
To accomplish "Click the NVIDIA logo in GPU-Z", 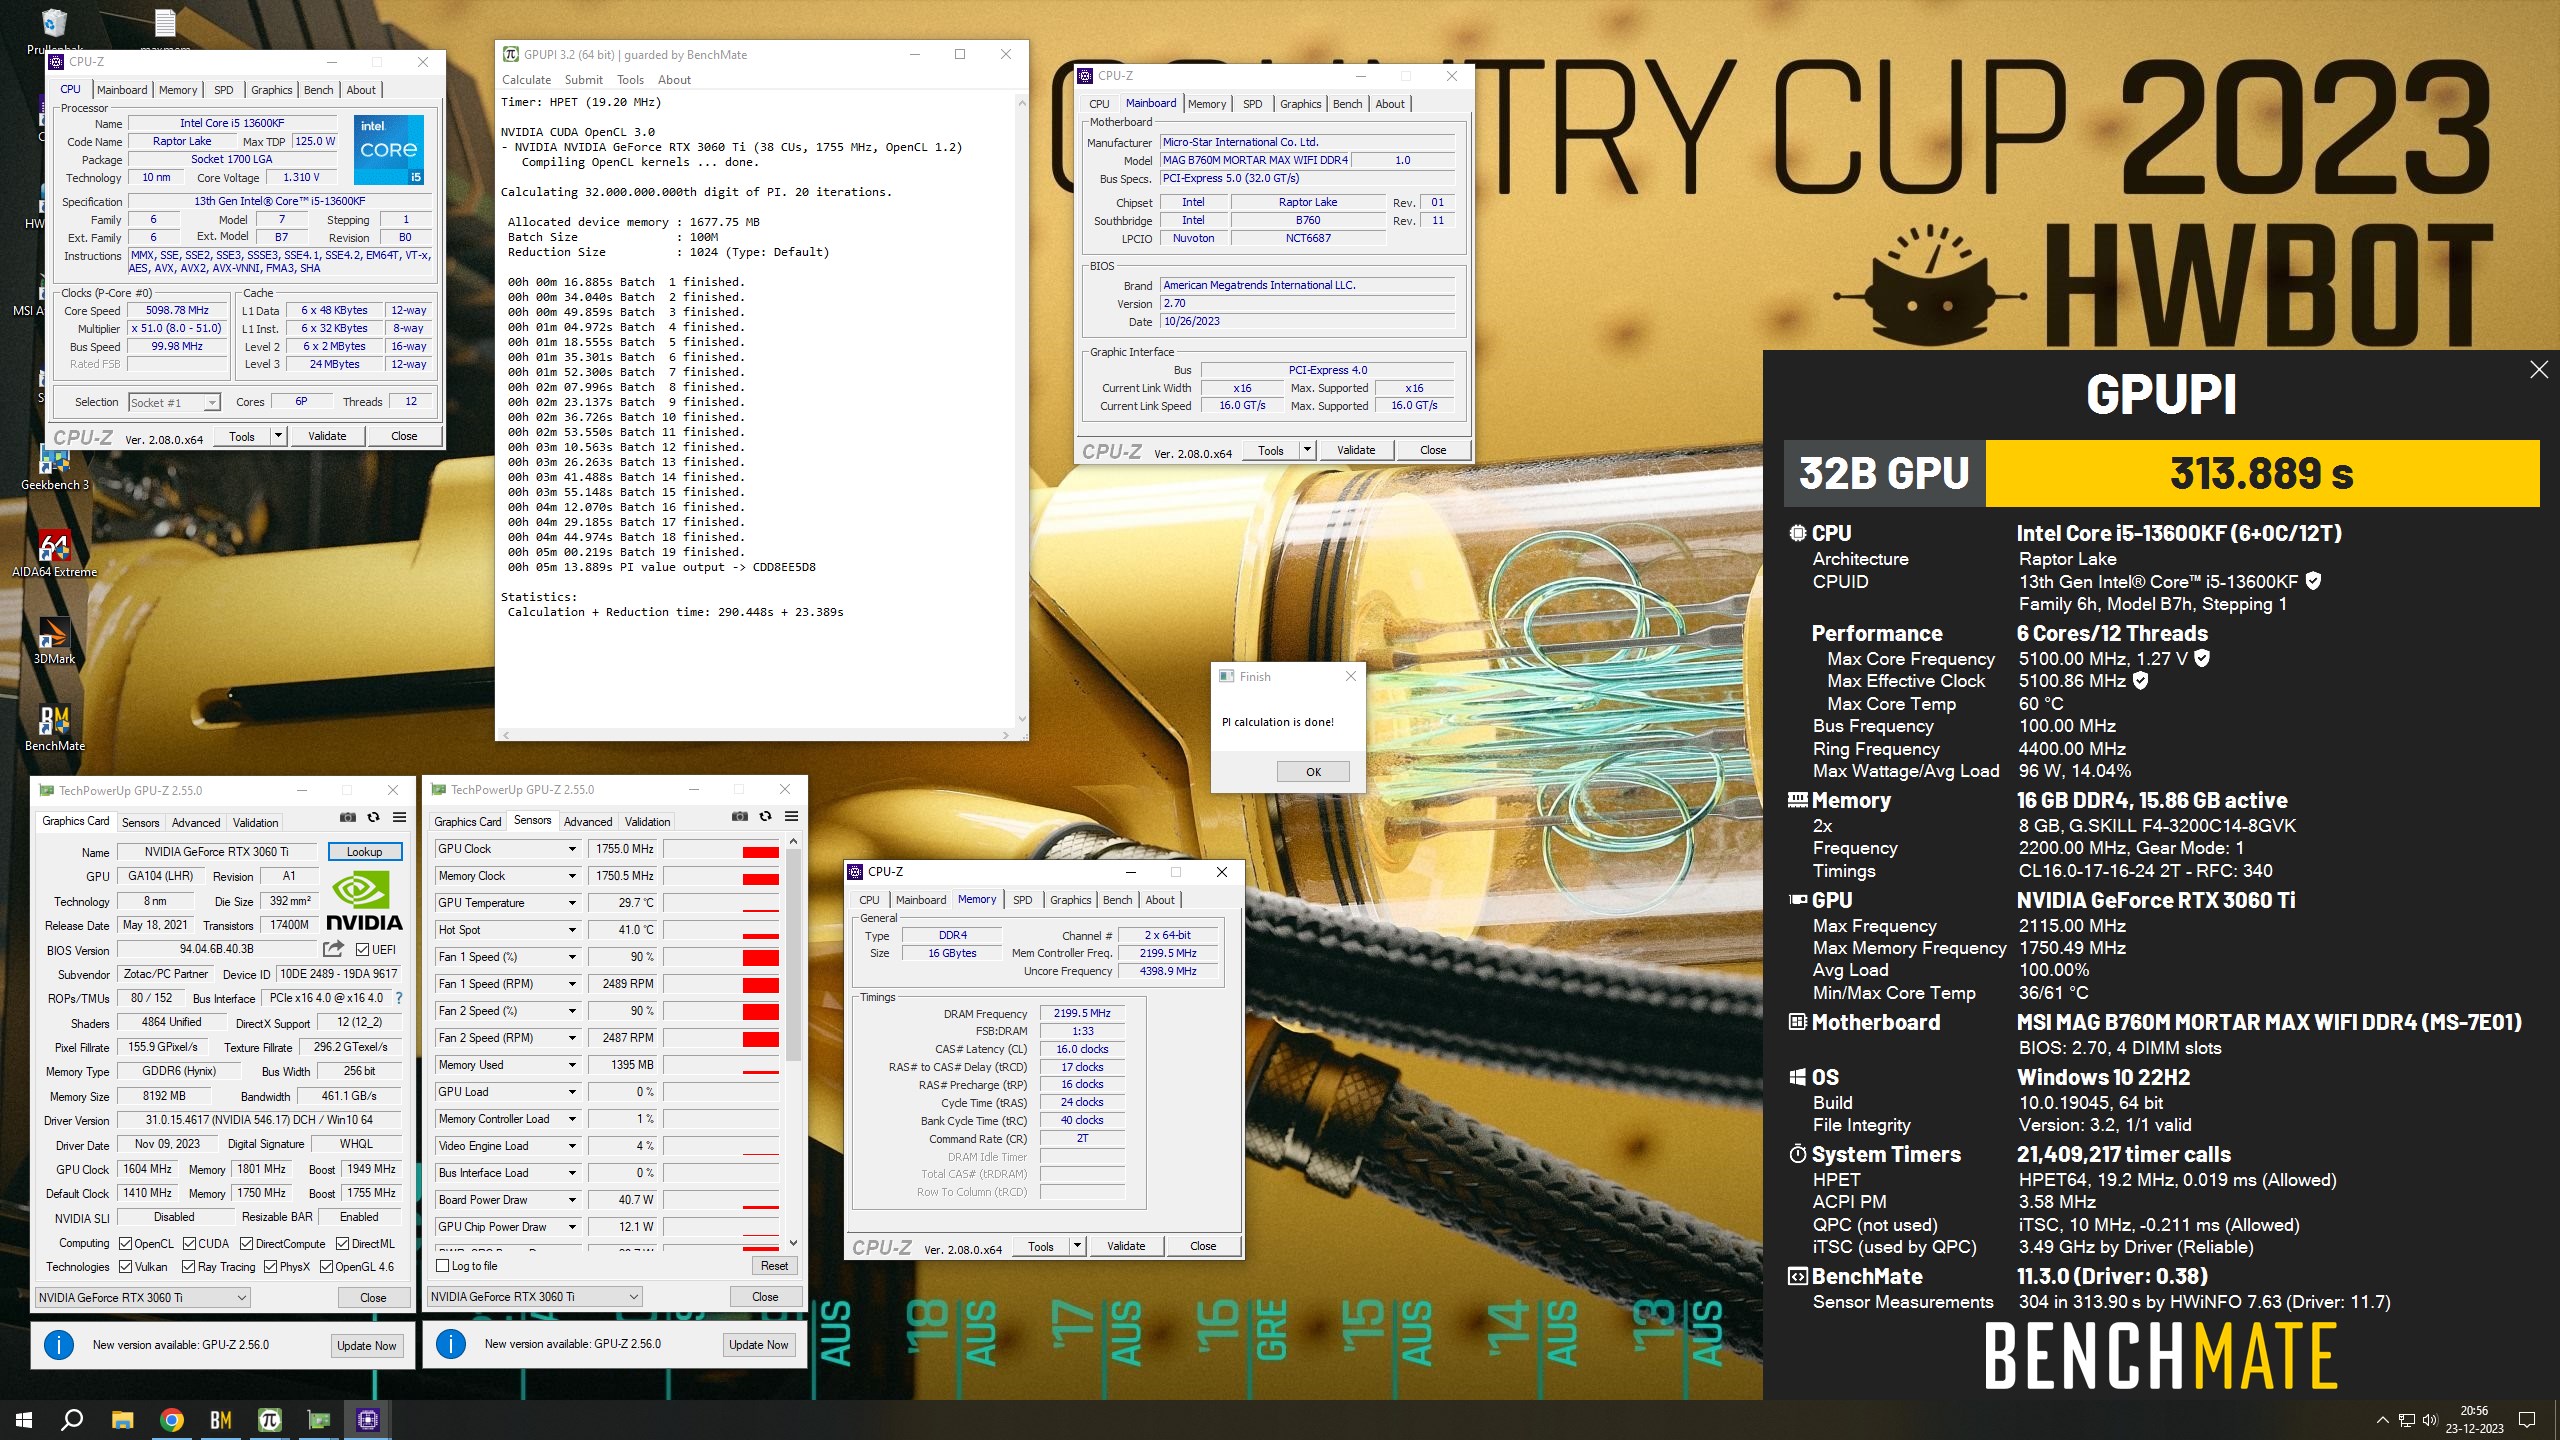I will [x=365, y=902].
